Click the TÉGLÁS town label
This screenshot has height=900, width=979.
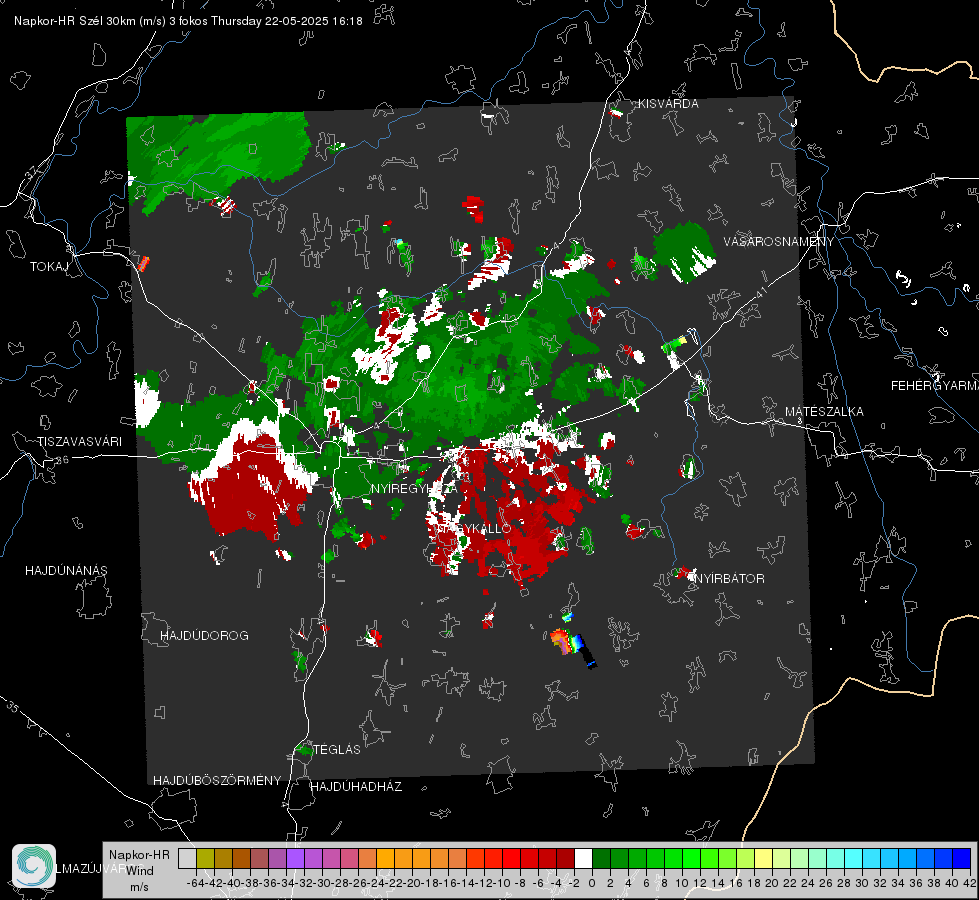click(x=337, y=749)
